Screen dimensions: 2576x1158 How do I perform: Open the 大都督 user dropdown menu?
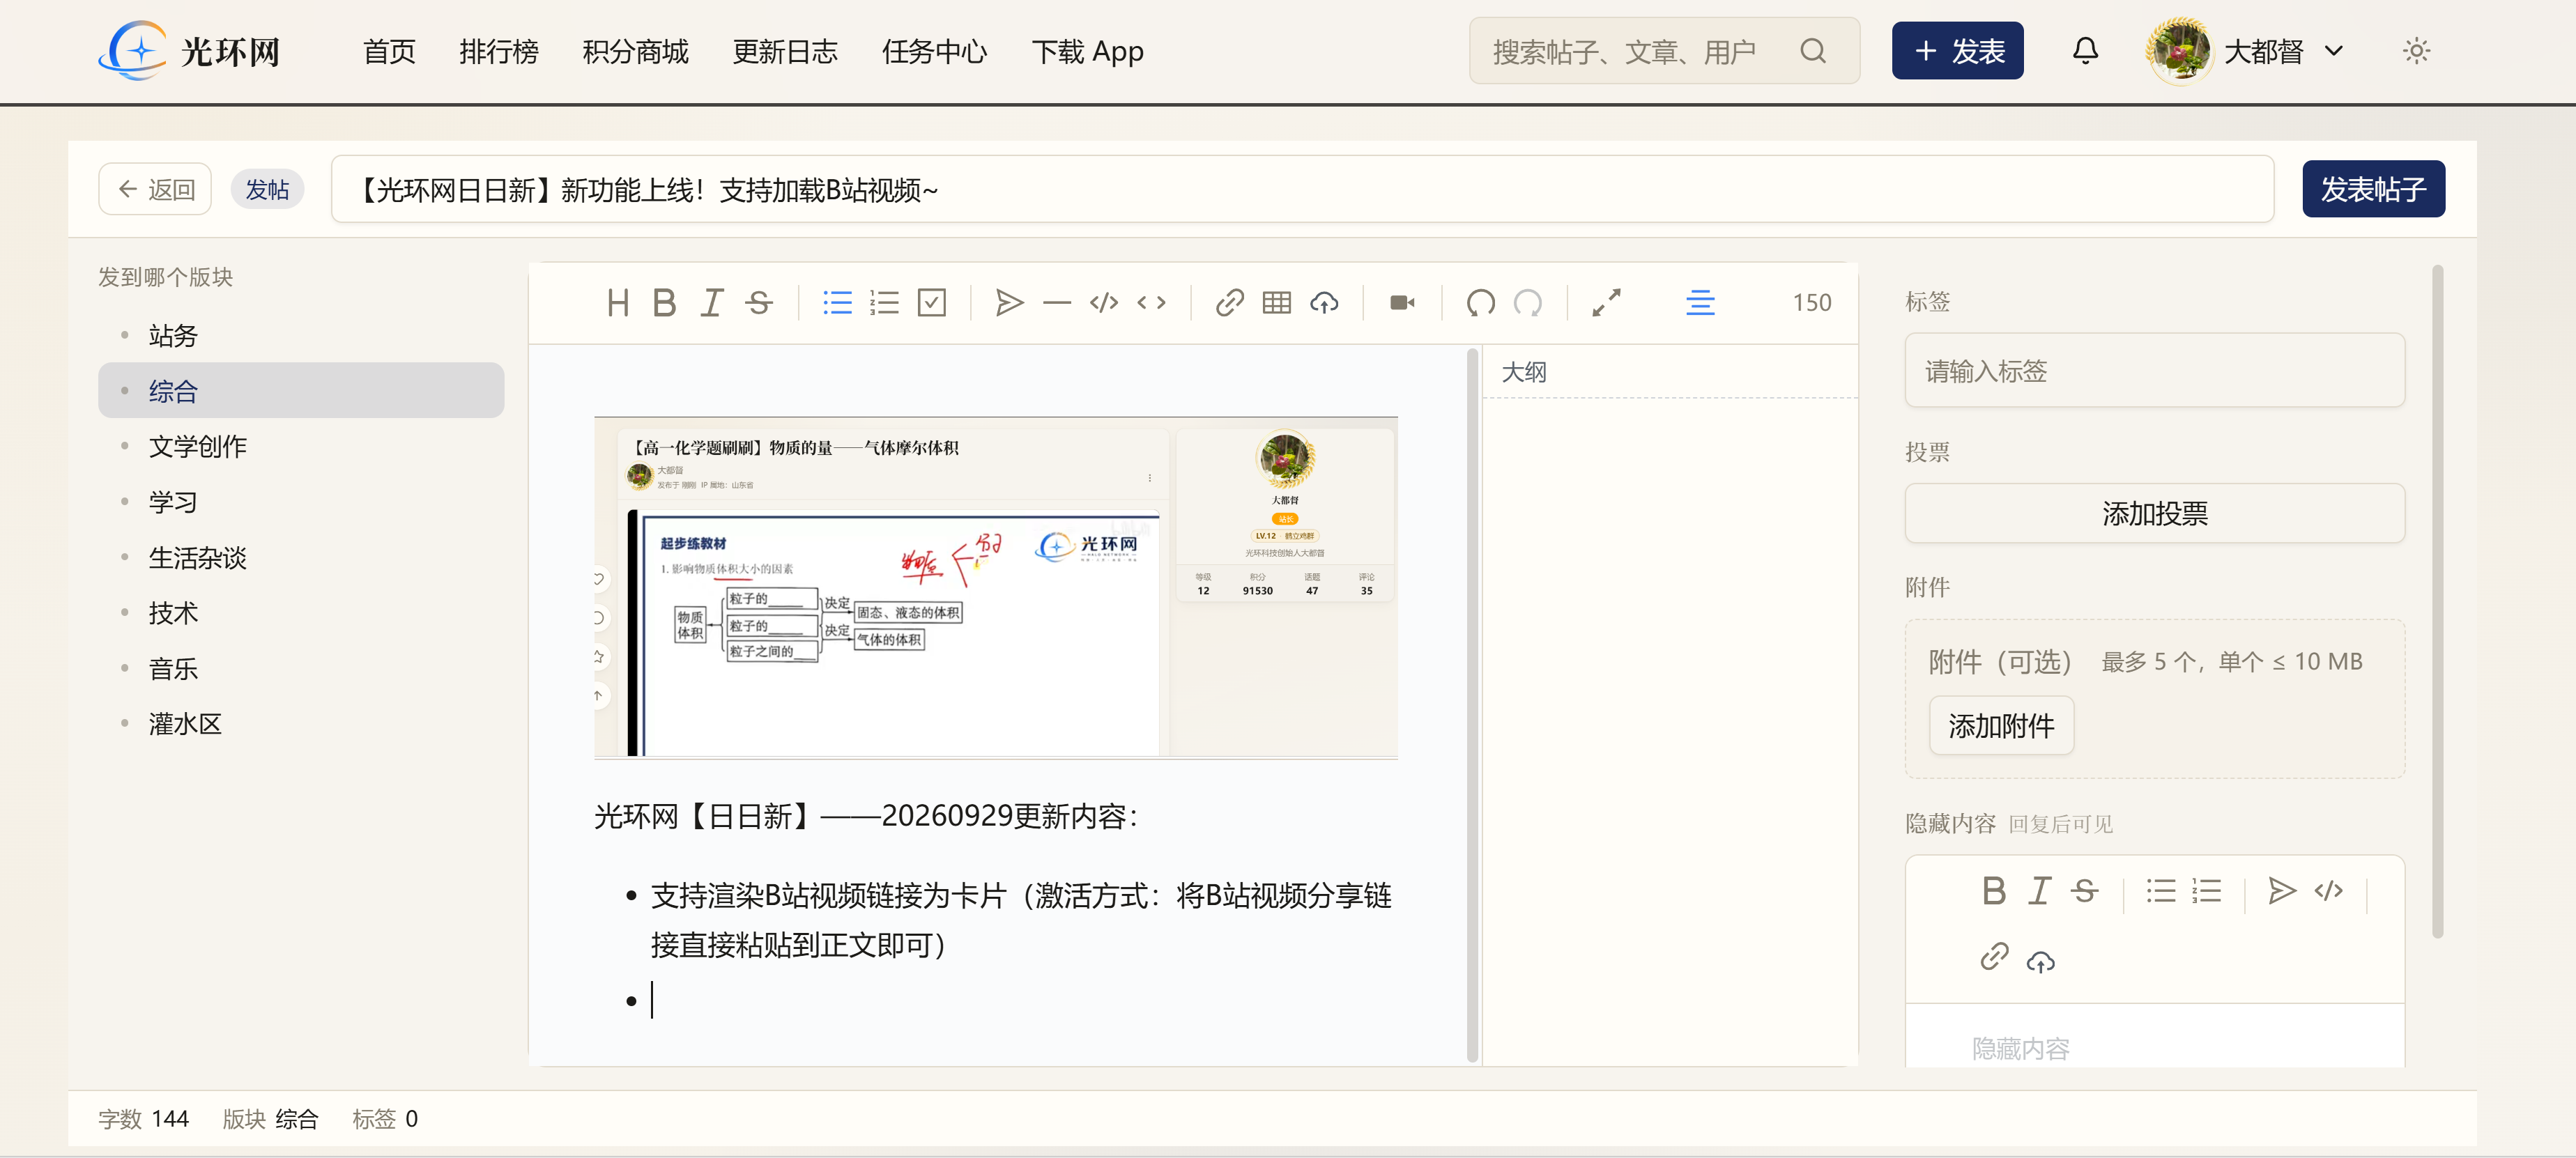pos(2245,50)
